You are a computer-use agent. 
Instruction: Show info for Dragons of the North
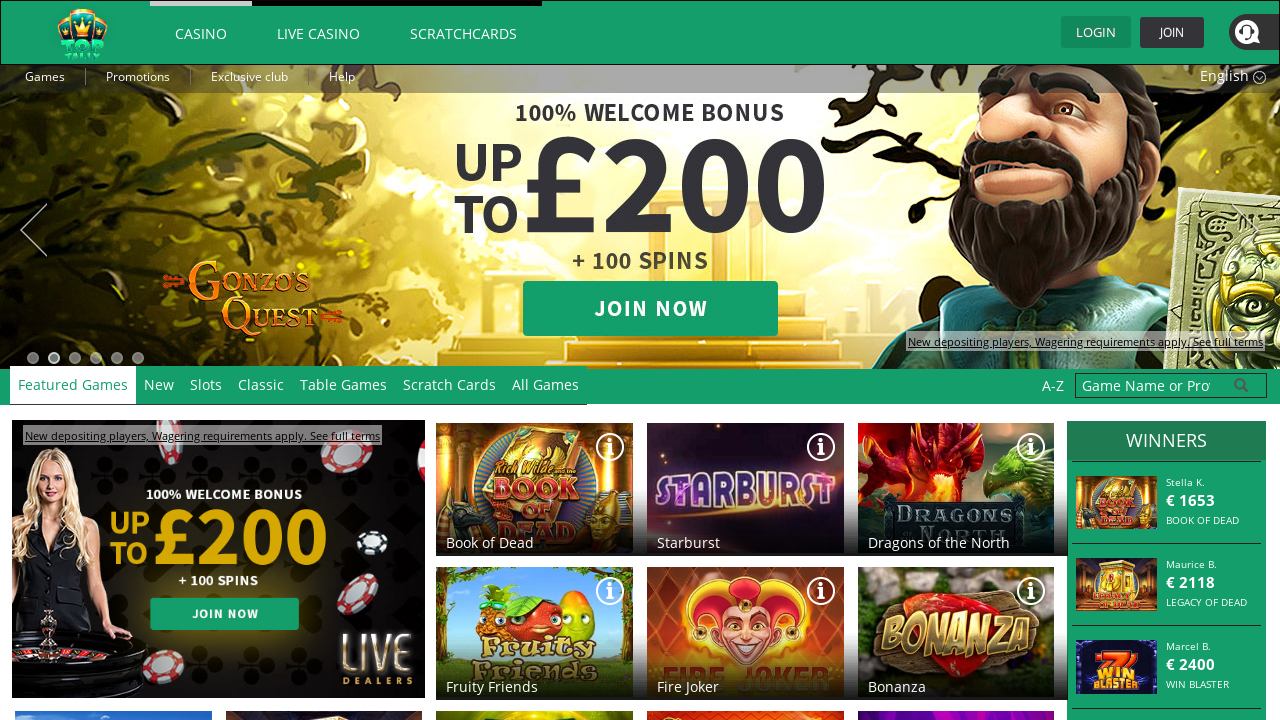pos(1031,447)
